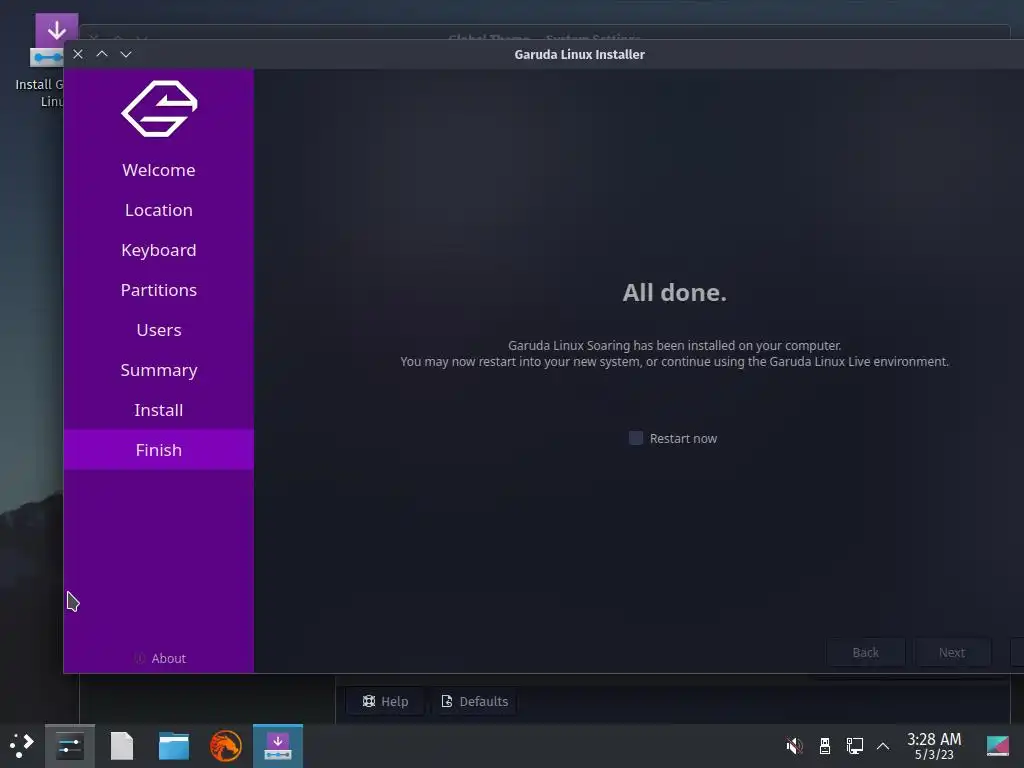The image size is (1024, 768).
Task: Expand the hidden system tray icons arrow
Action: [883, 746]
